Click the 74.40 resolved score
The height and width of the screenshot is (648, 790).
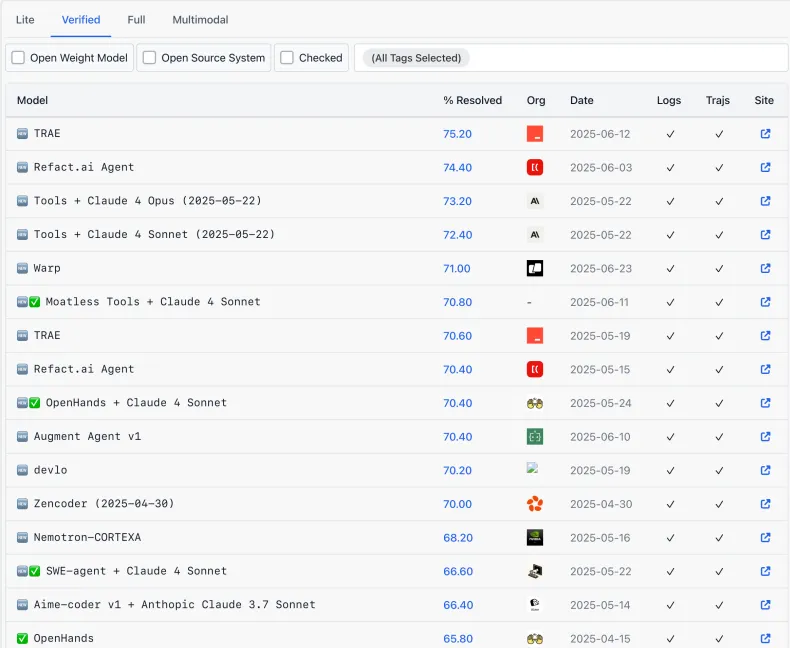457,168
